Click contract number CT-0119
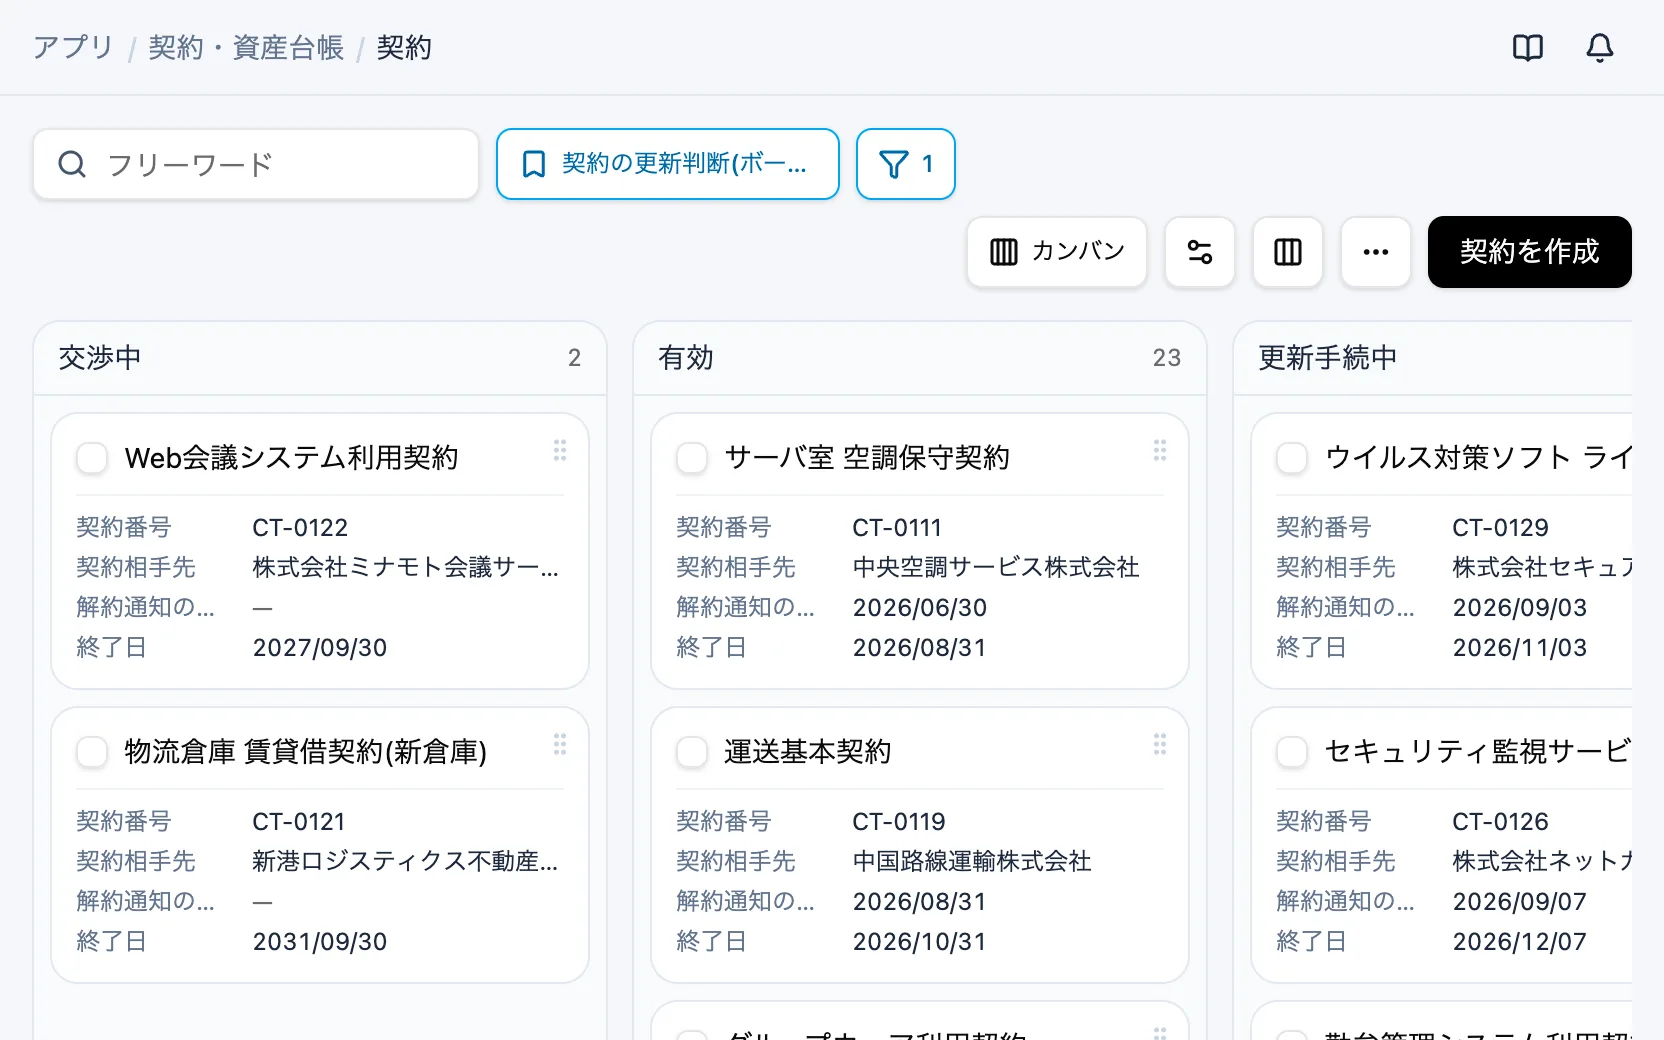 tap(899, 821)
